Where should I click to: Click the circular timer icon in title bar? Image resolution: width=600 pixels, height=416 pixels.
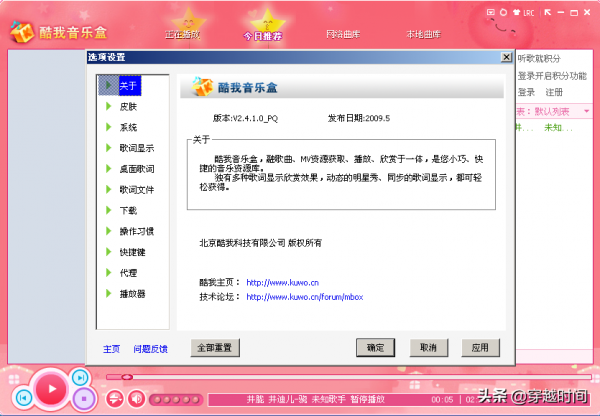(x=504, y=12)
